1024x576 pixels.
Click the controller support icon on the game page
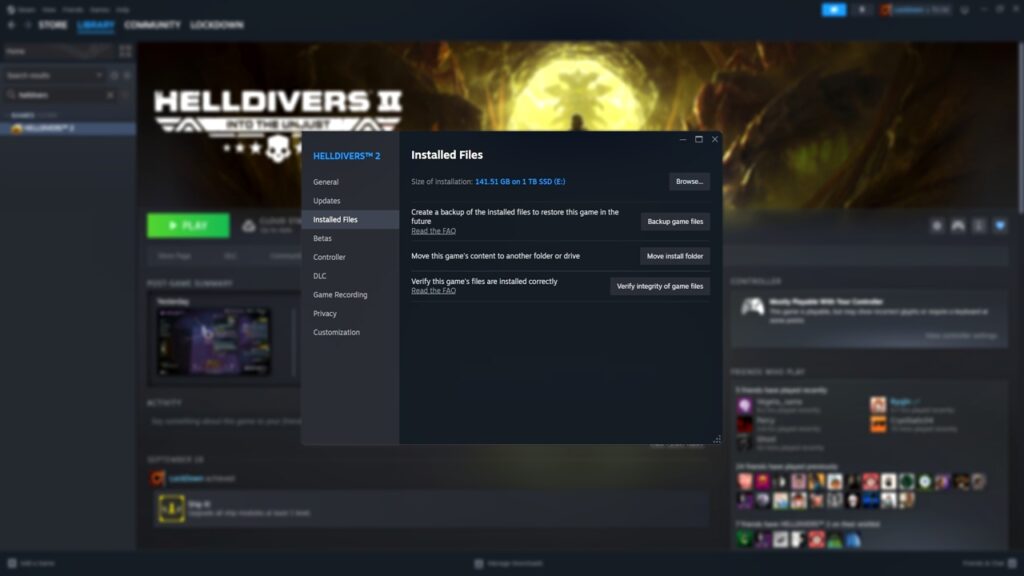coord(956,225)
